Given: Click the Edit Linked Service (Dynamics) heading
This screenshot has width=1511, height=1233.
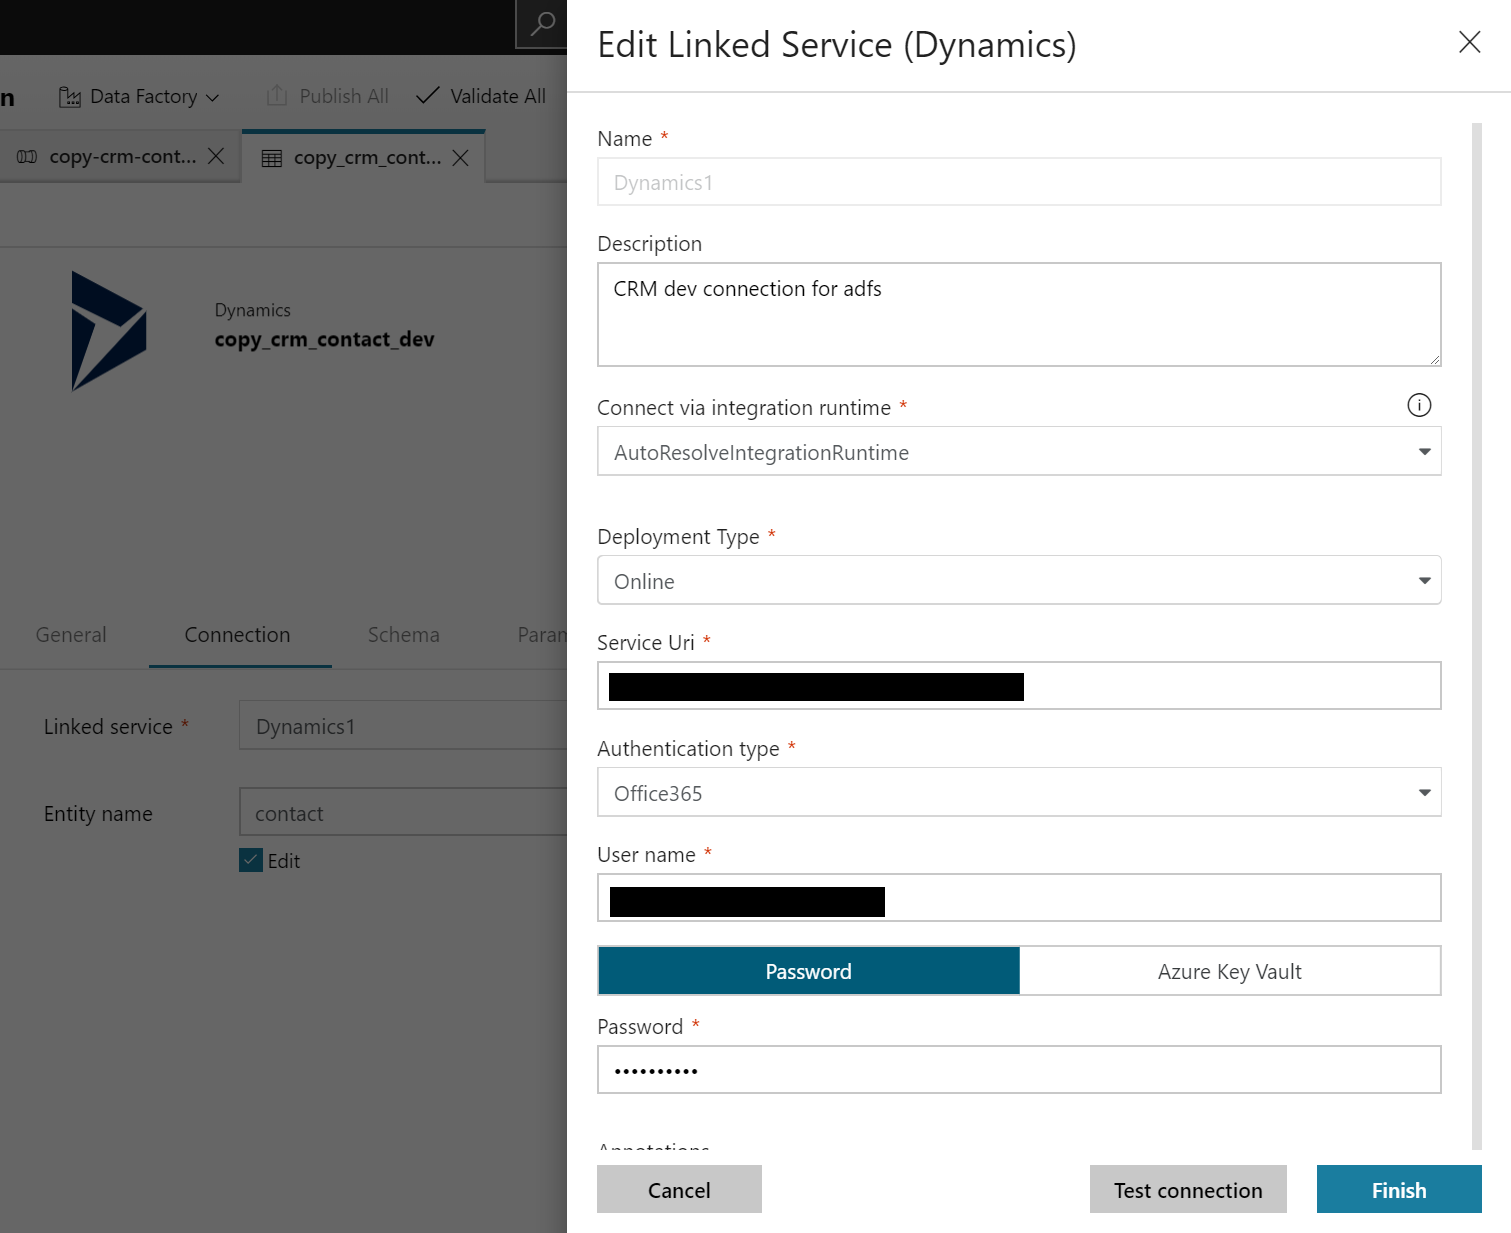Looking at the screenshot, I should 837,46.
